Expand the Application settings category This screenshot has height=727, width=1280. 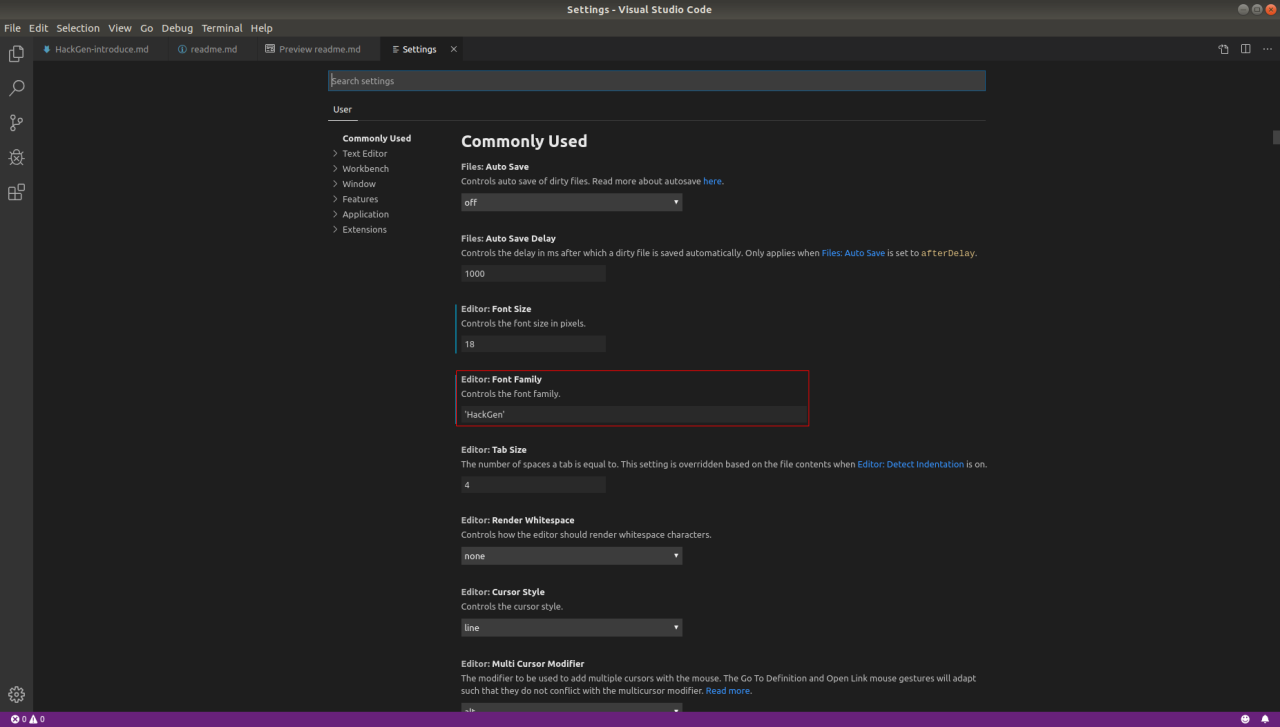coord(365,214)
